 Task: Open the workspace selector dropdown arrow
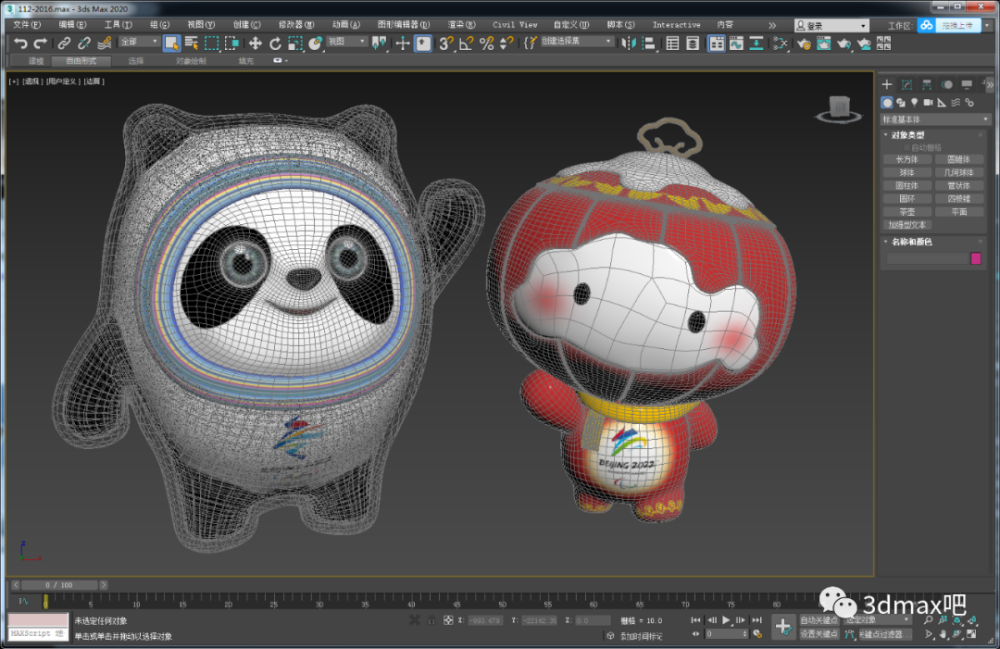click(988, 26)
